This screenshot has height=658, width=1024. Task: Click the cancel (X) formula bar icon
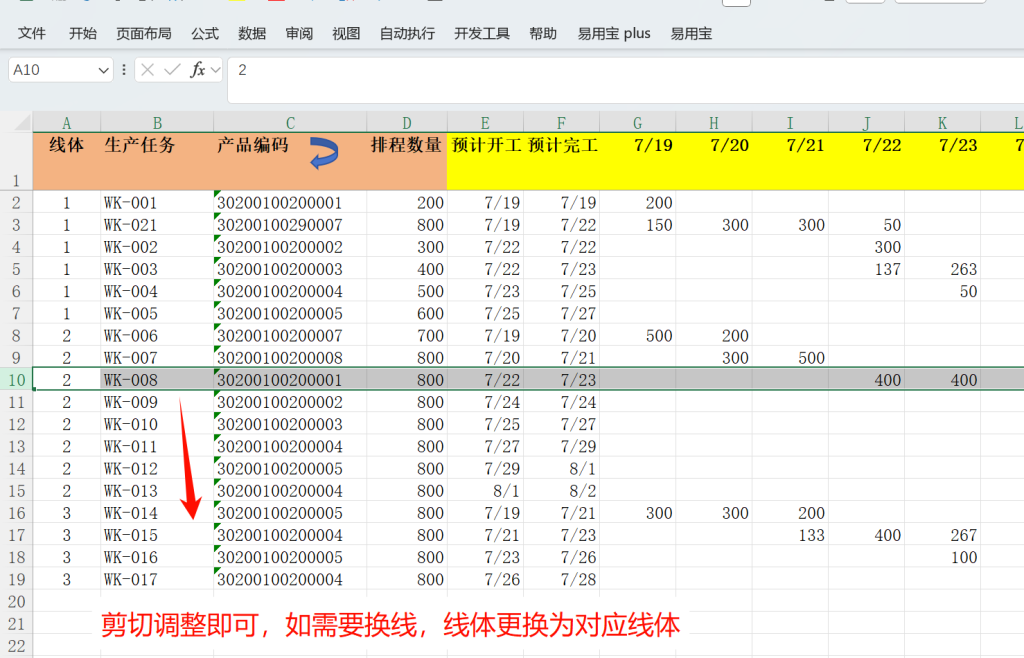coord(148,70)
